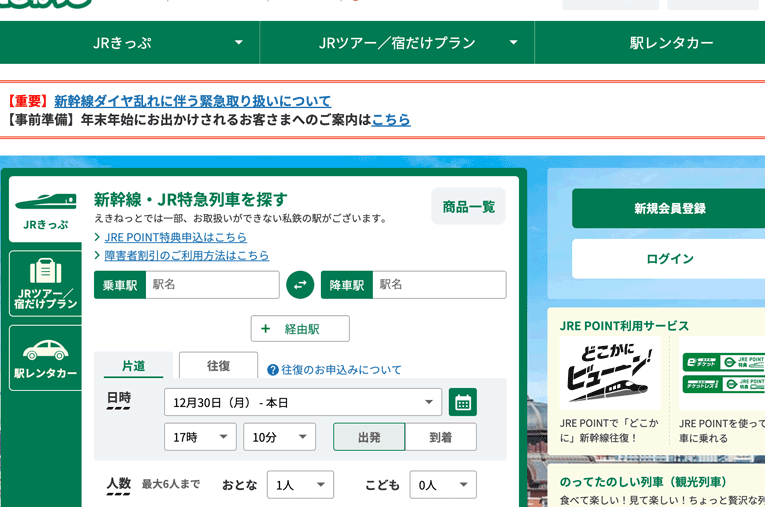Viewport: 765px width, 507px height.
Task: Select 出発 departure time option
Action: tap(369, 437)
